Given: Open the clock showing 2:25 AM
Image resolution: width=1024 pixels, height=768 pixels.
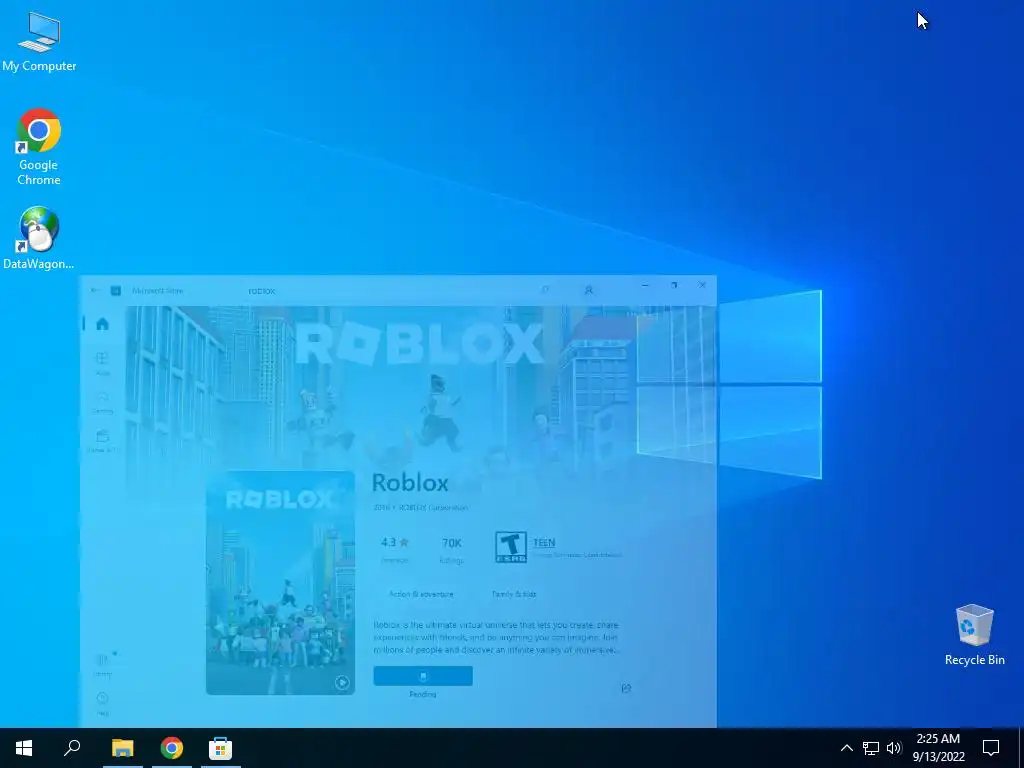Looking at the screenshot, I should coord(938,748).
